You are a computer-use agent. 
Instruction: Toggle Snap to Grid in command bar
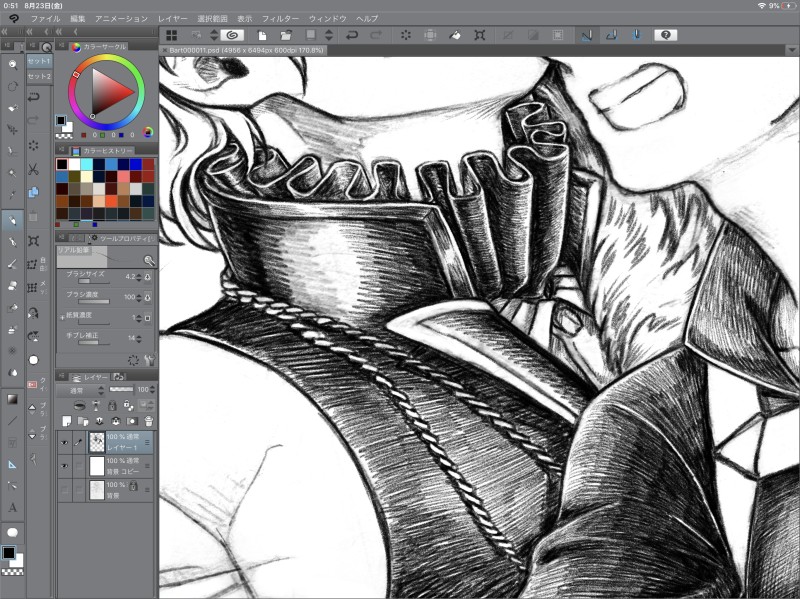coord(636,35)
